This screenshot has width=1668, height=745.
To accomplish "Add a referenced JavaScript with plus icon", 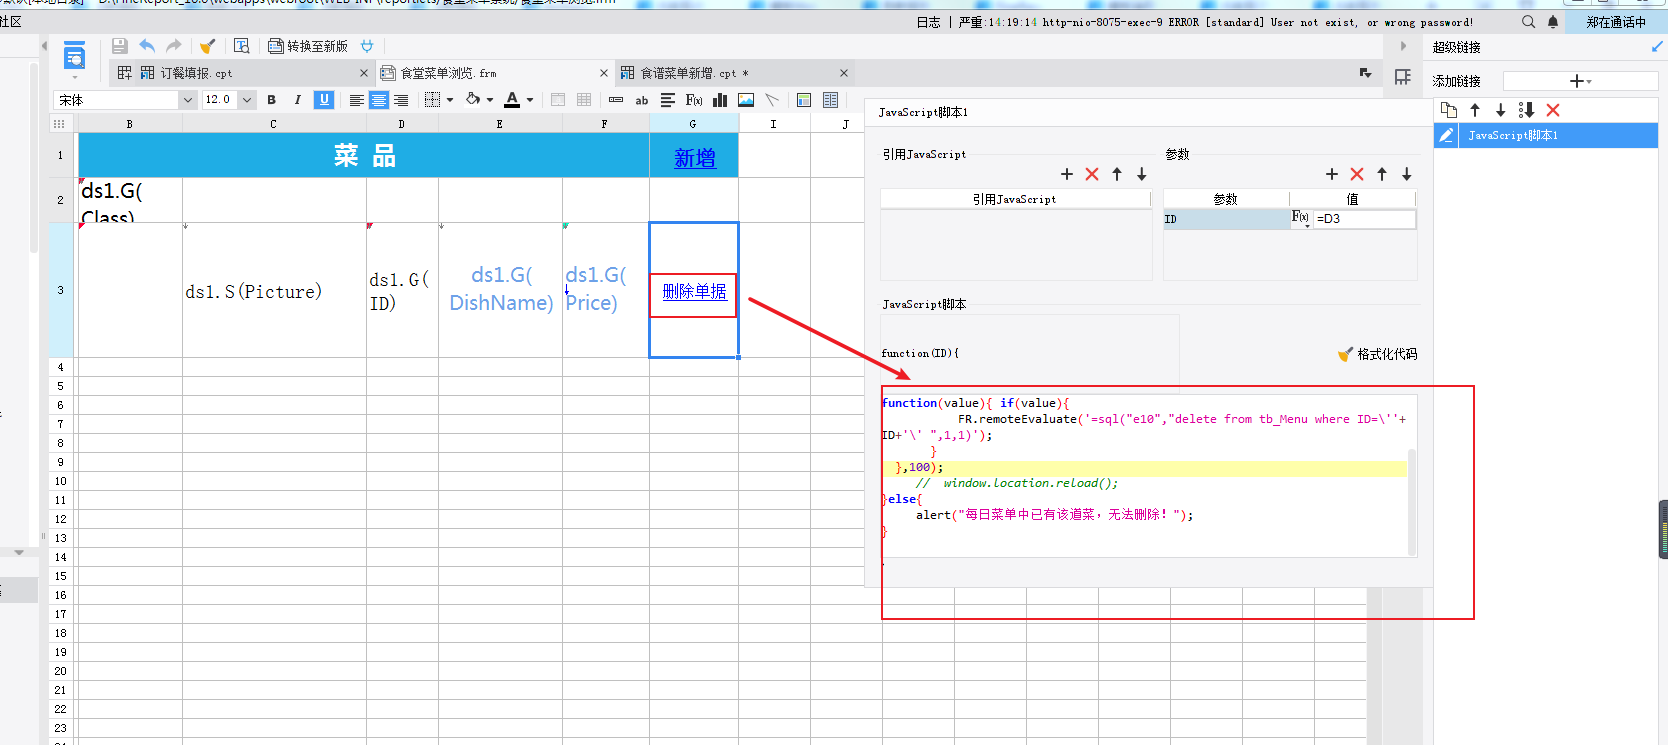I will coord(1067,174).
